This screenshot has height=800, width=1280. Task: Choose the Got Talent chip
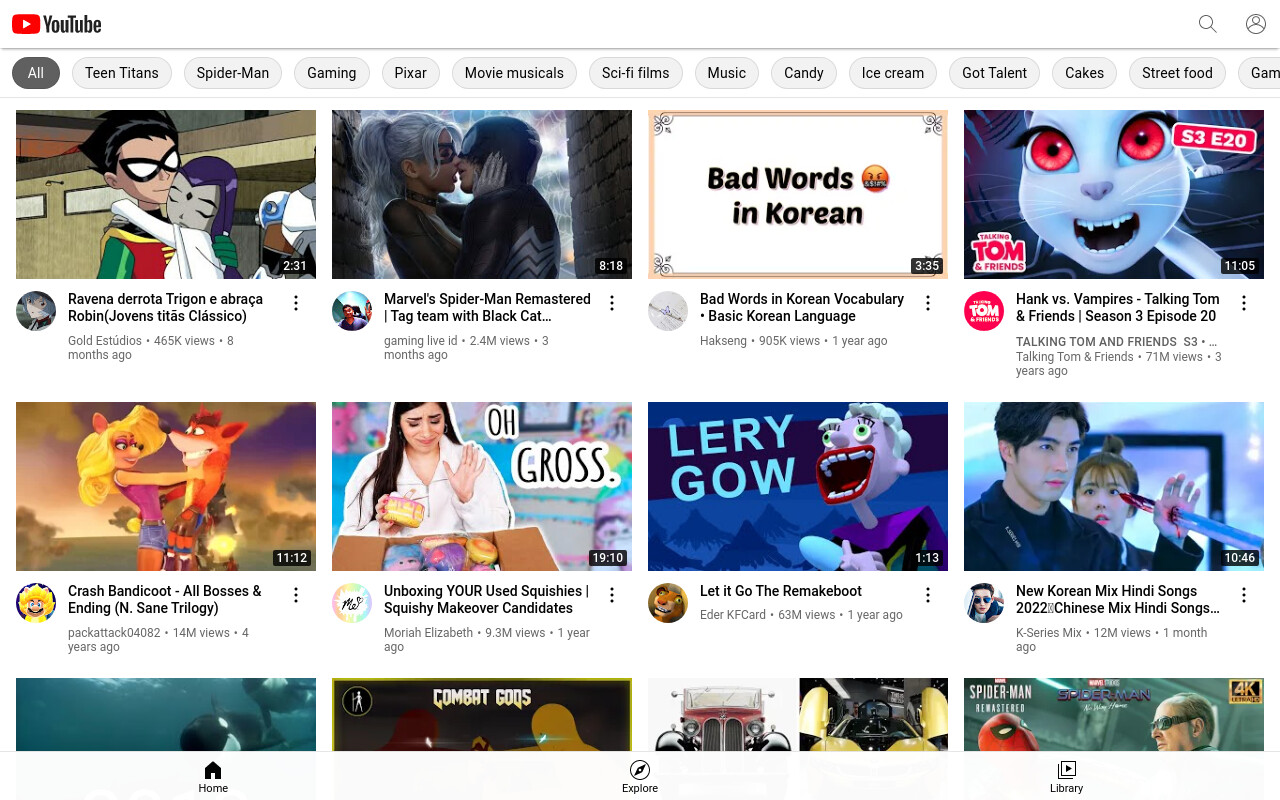(x=995, y=73)
